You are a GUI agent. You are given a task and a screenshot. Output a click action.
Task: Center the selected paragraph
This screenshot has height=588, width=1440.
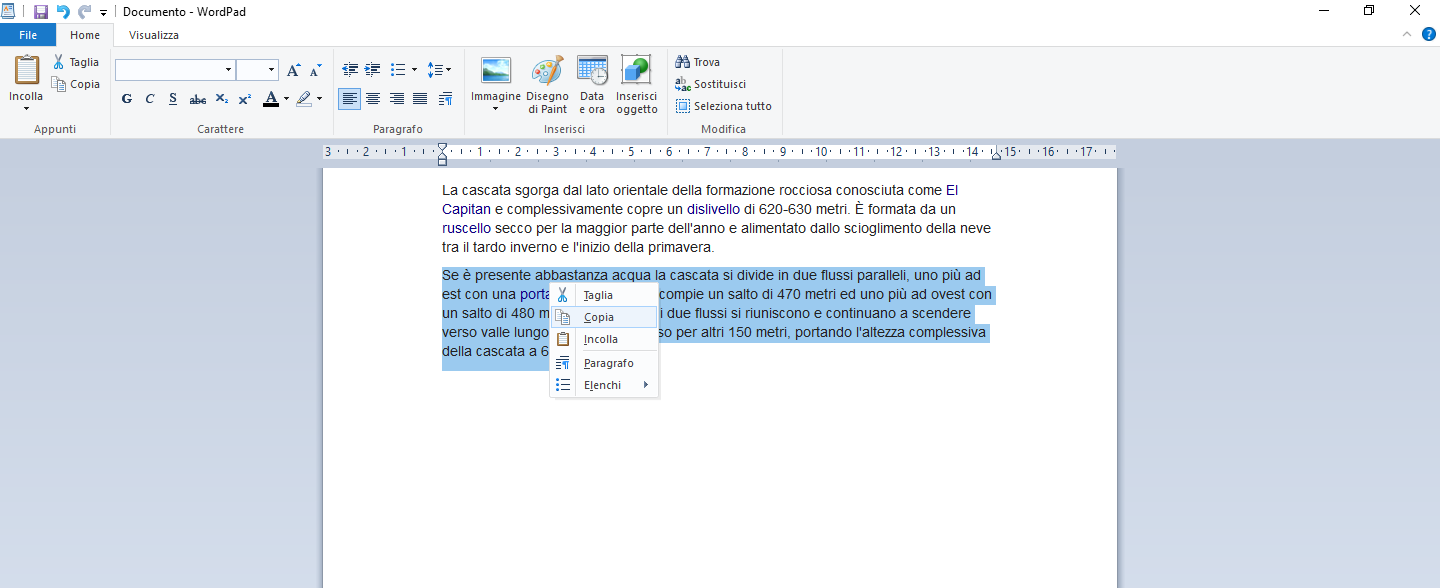373,98
